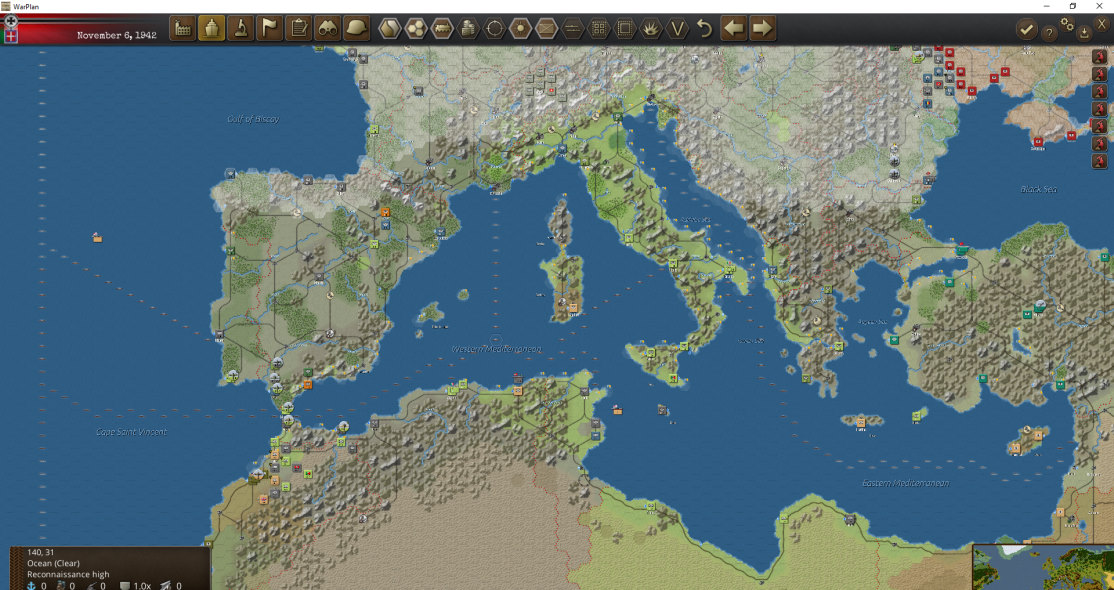Click the Ocean (Clear) terrain text
Screen dimensions: 1114x590
53,563
